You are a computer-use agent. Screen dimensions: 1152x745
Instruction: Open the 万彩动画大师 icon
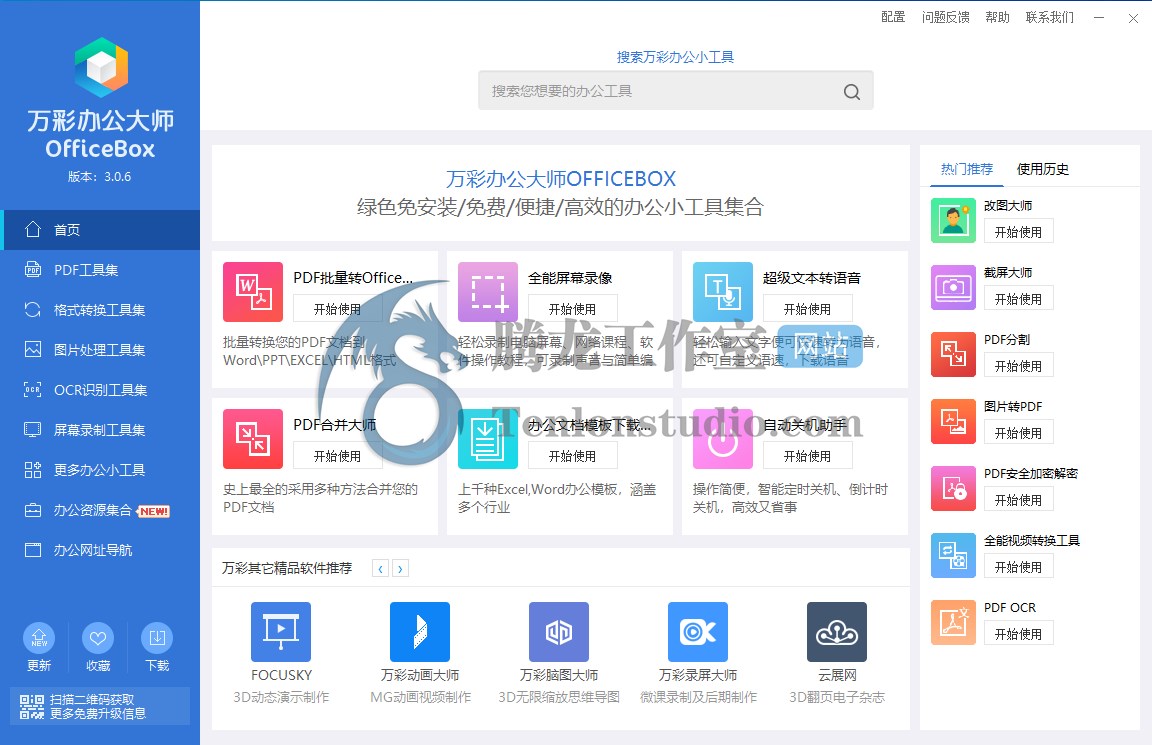click(420, 632)
